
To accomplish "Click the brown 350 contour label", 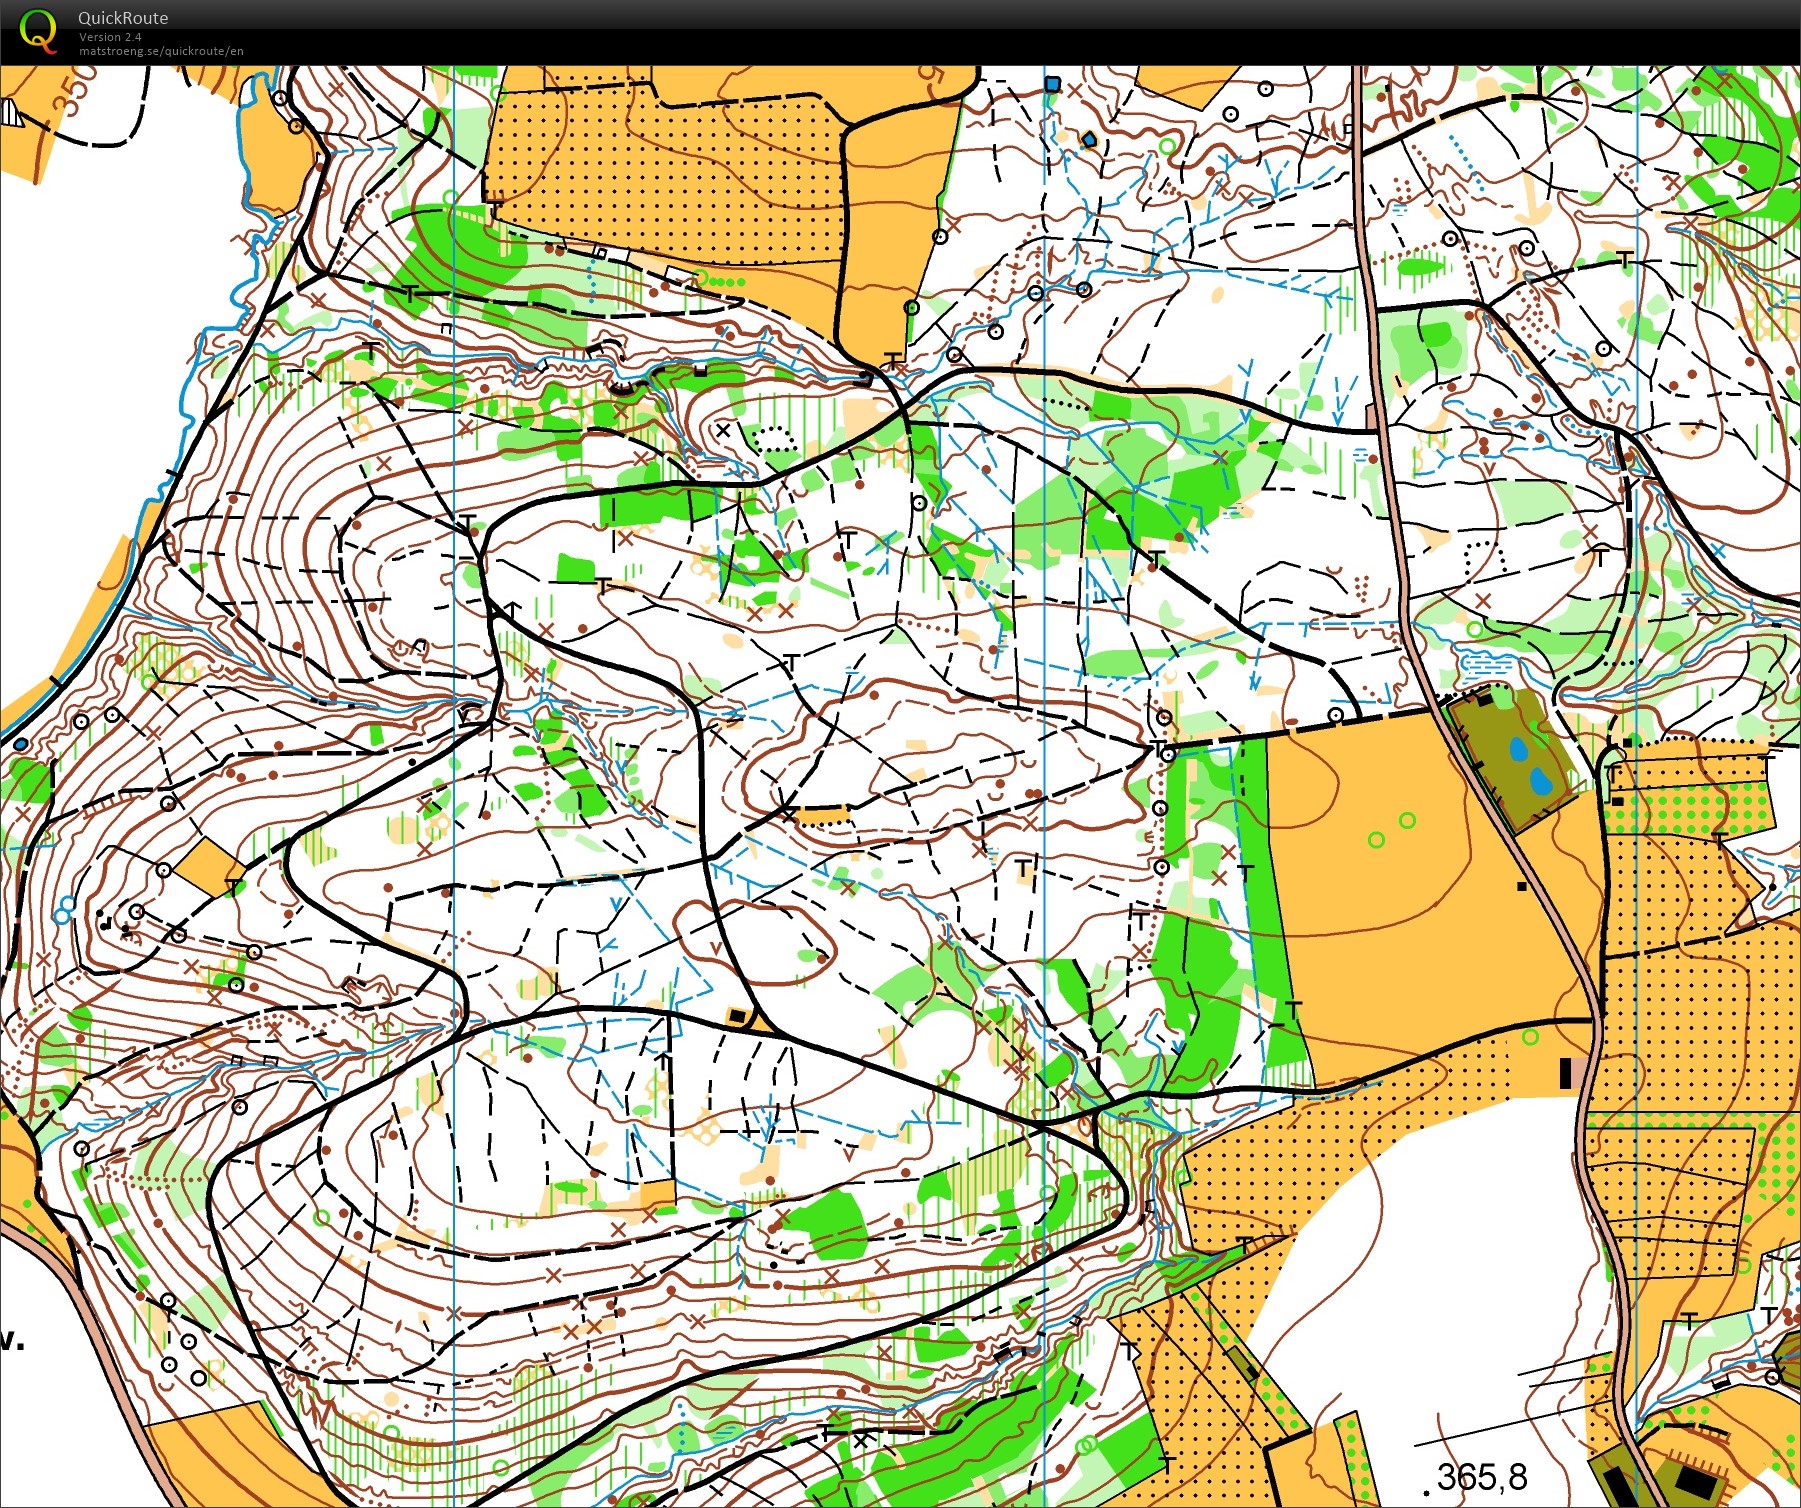I will 74,89.
